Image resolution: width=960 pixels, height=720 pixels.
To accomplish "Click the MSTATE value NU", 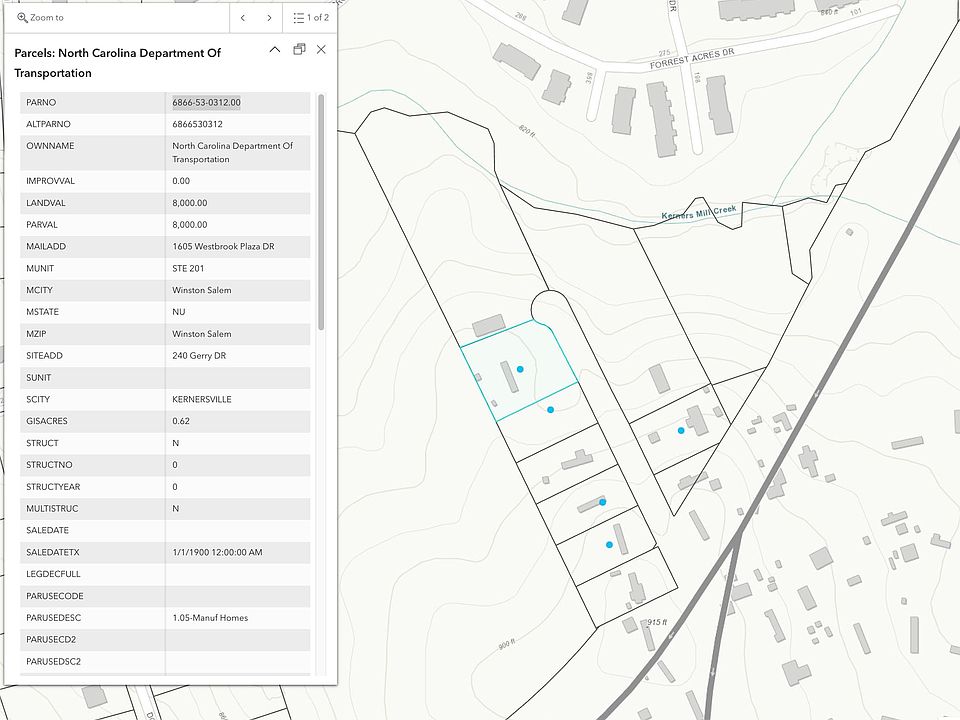I will tap(179, 312).
